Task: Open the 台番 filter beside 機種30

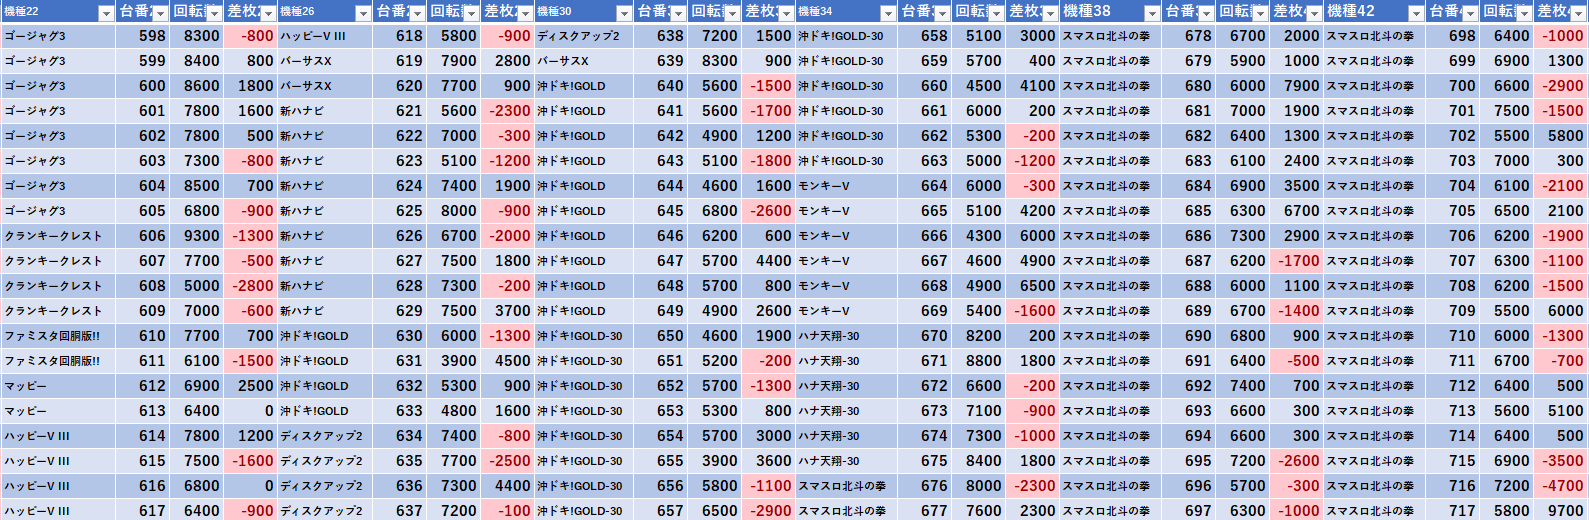Action: point(679,13)
